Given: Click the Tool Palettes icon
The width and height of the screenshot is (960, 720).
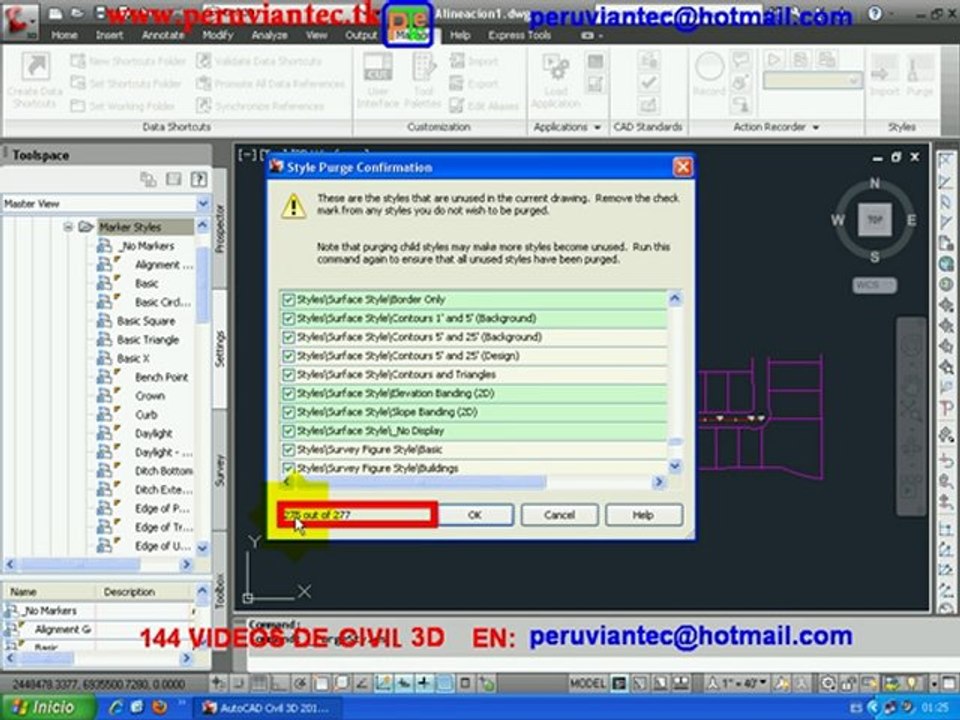Looking at the screenshot, I should [423, 67].
